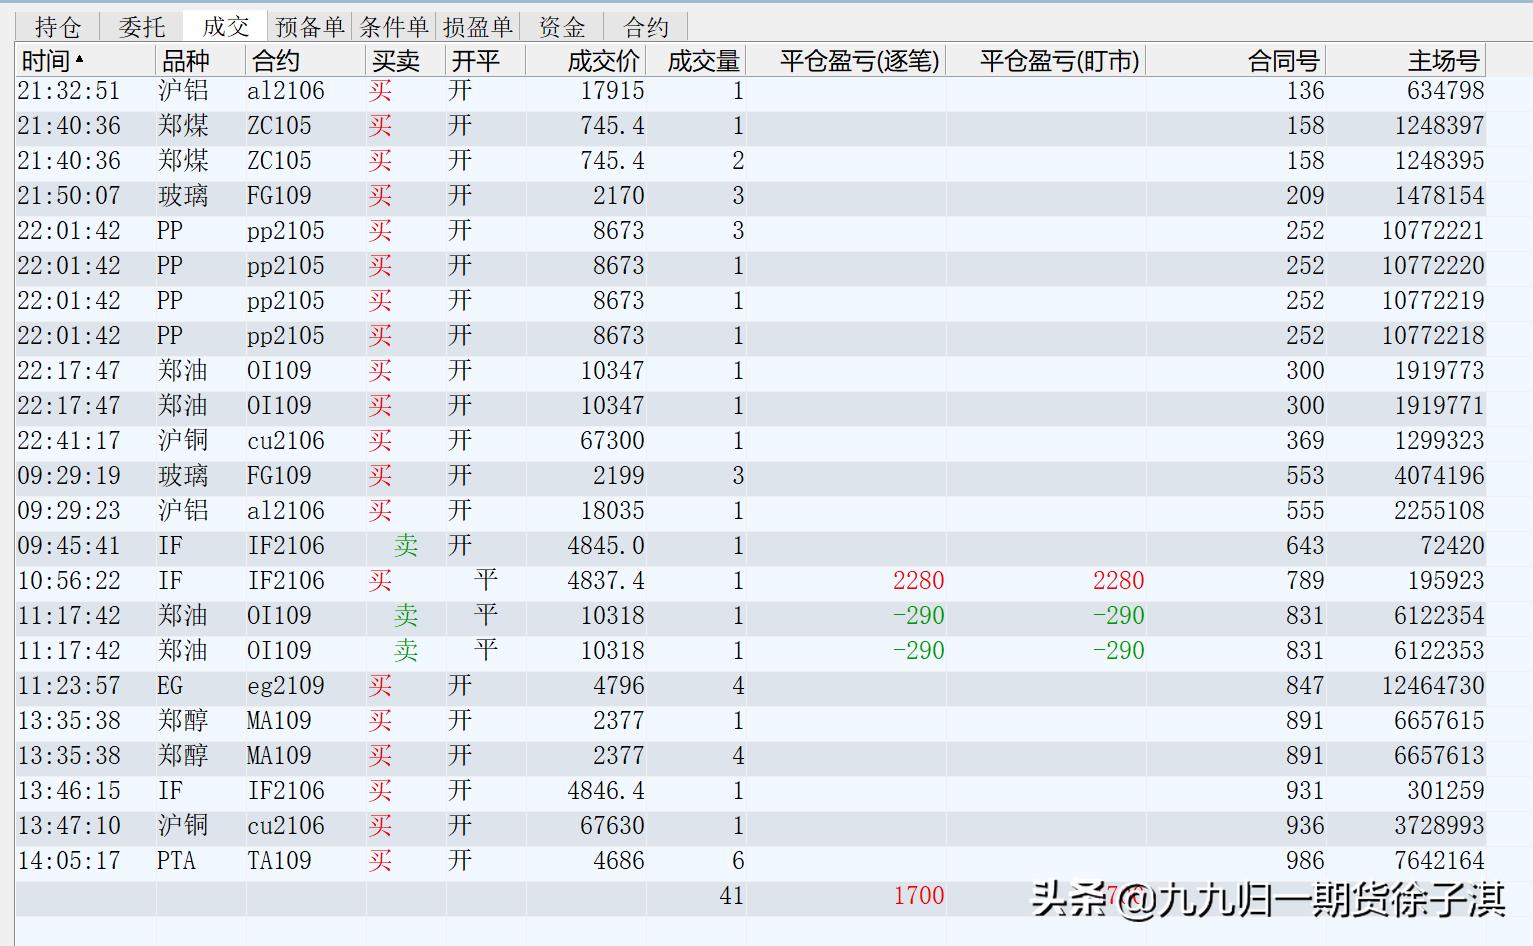Click the 主场号 column header

[x=1442, y=59]
